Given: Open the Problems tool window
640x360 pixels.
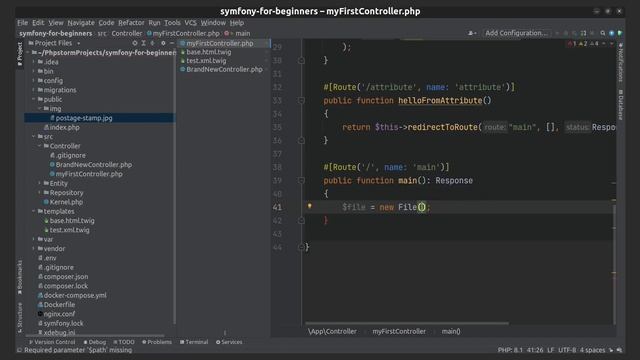Looking at the screenshot, I should pos(157,342).
